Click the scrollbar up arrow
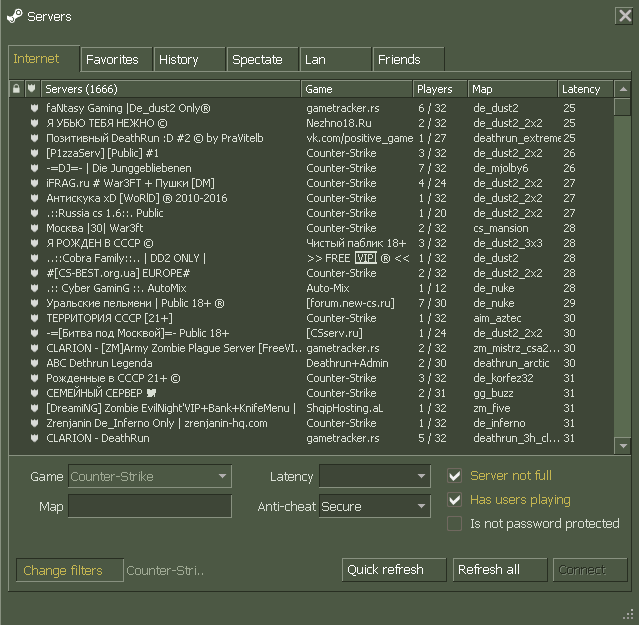Image resolution: width=639 pixels, height=625 pixels. (623, 89)
